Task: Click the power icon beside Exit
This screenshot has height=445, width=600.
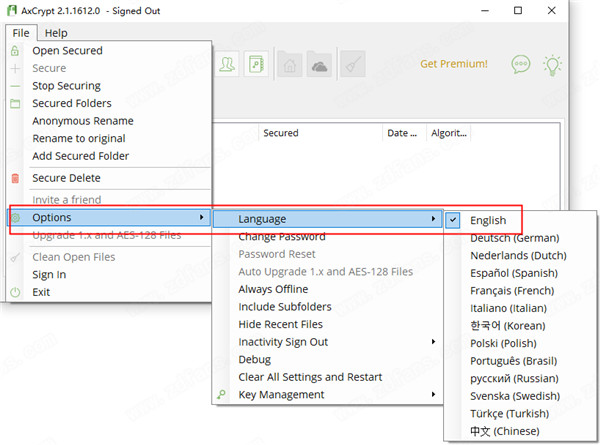Action: 15,292
